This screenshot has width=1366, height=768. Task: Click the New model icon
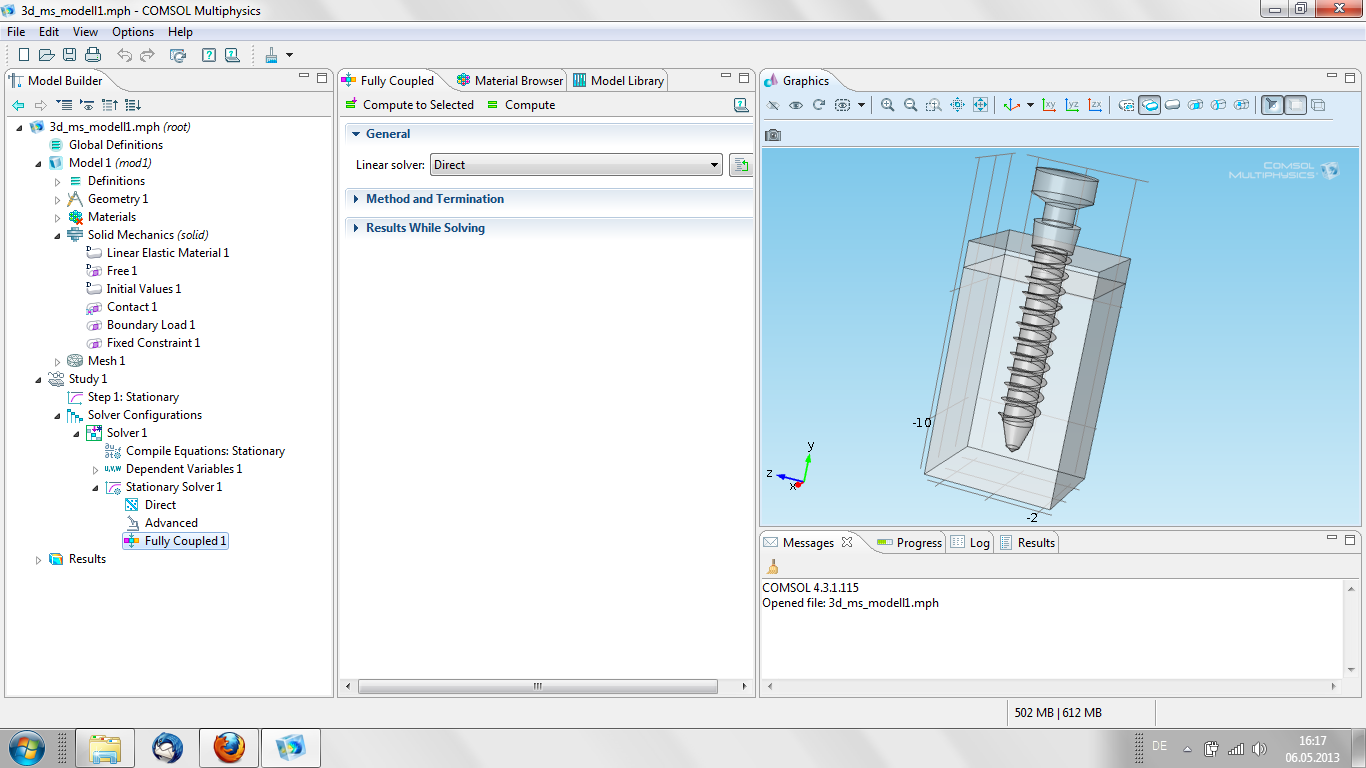point(24,55)
